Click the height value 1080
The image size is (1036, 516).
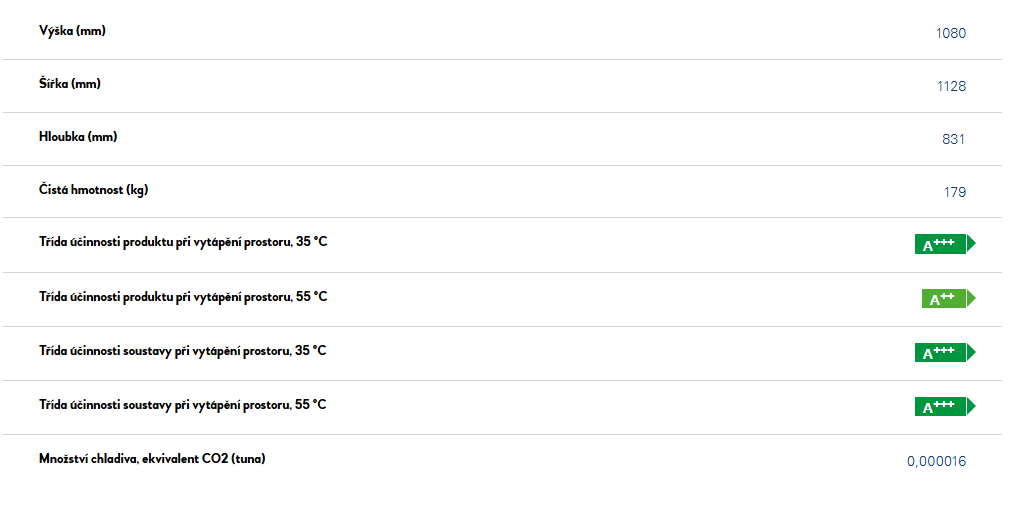tap(951, 34)
